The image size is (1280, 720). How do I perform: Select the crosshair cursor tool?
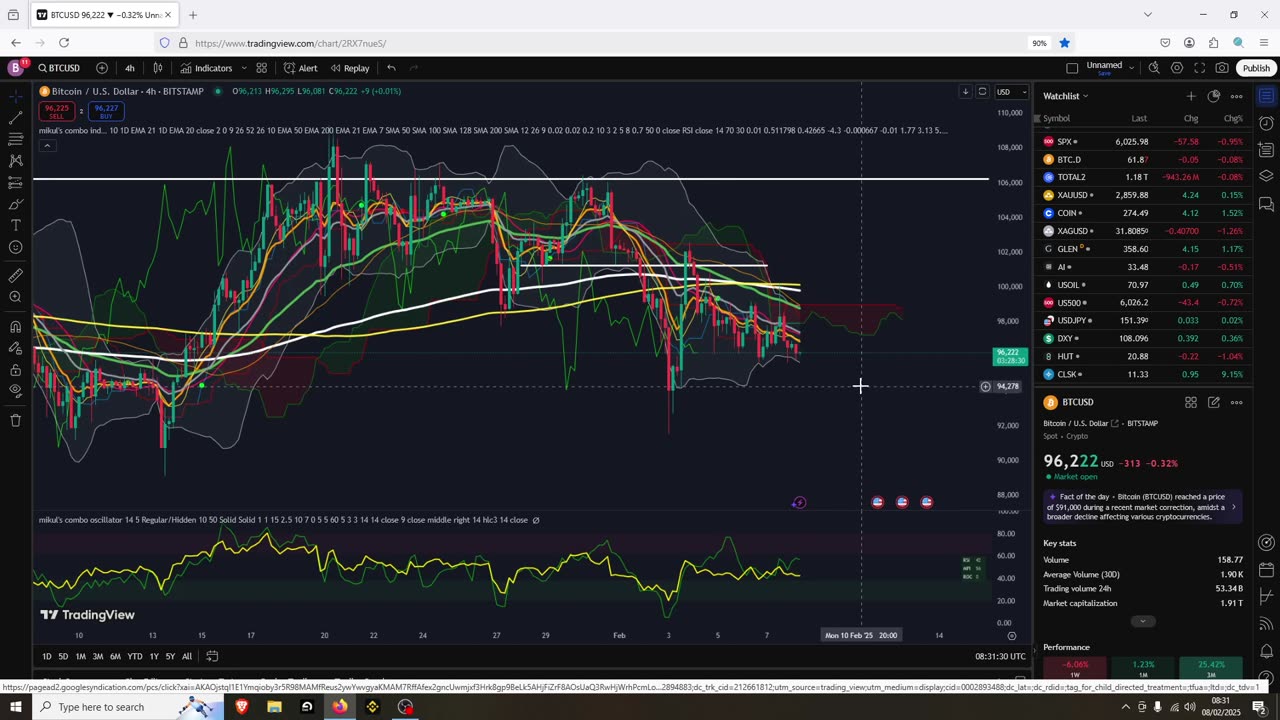(15, 96)
